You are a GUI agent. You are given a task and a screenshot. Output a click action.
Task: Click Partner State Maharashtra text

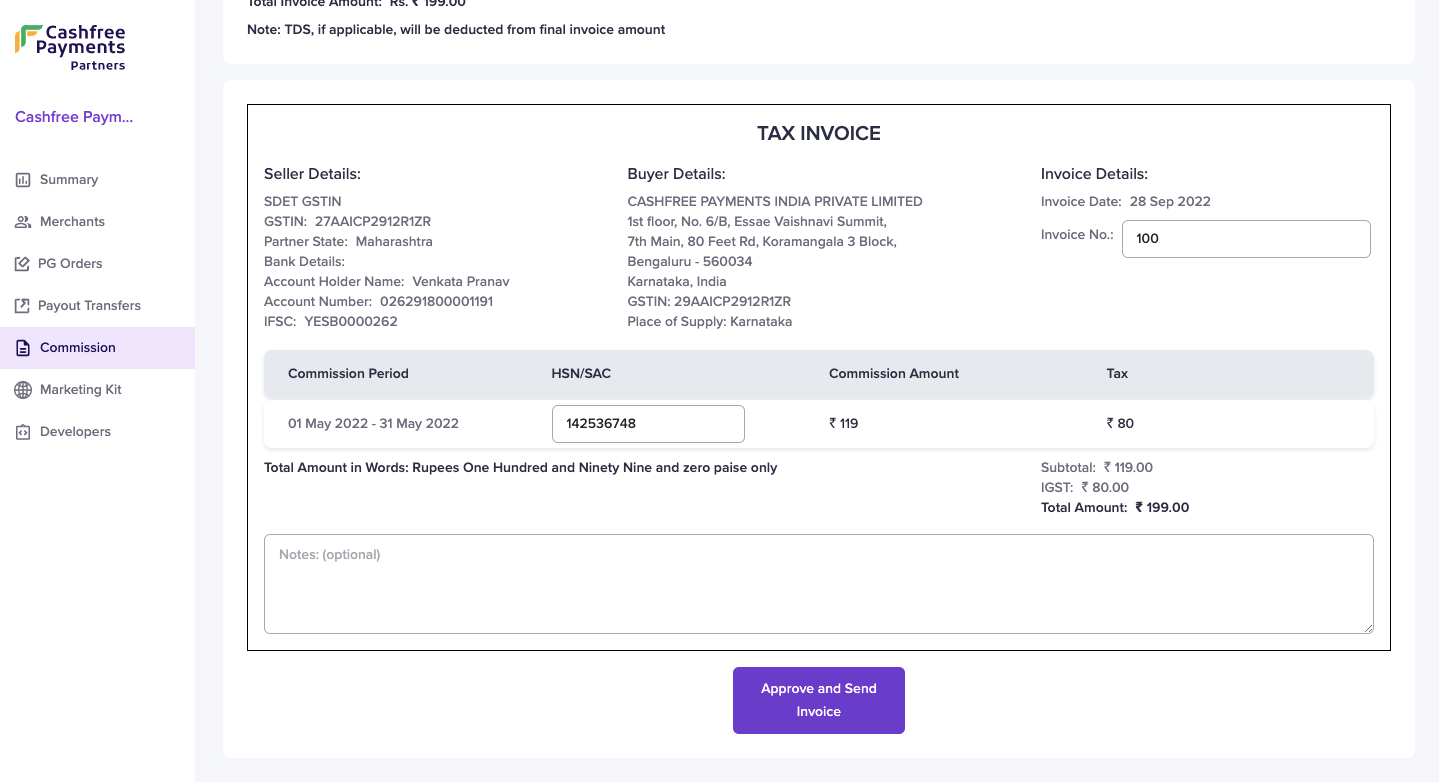coord(348,242)
